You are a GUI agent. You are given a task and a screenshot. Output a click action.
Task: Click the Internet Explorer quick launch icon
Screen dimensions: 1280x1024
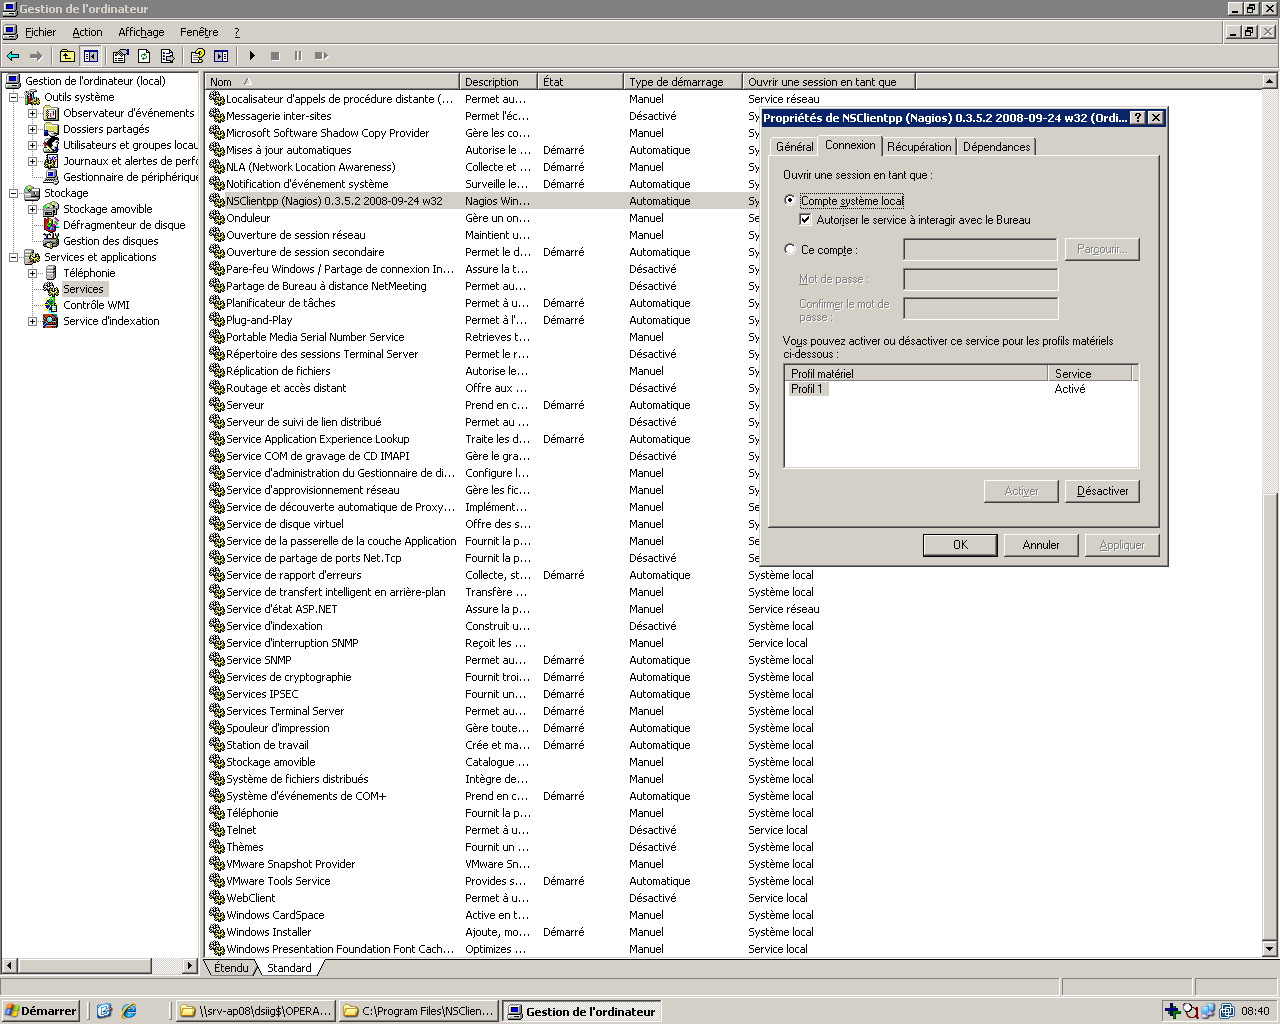[x=129, y=1011]
